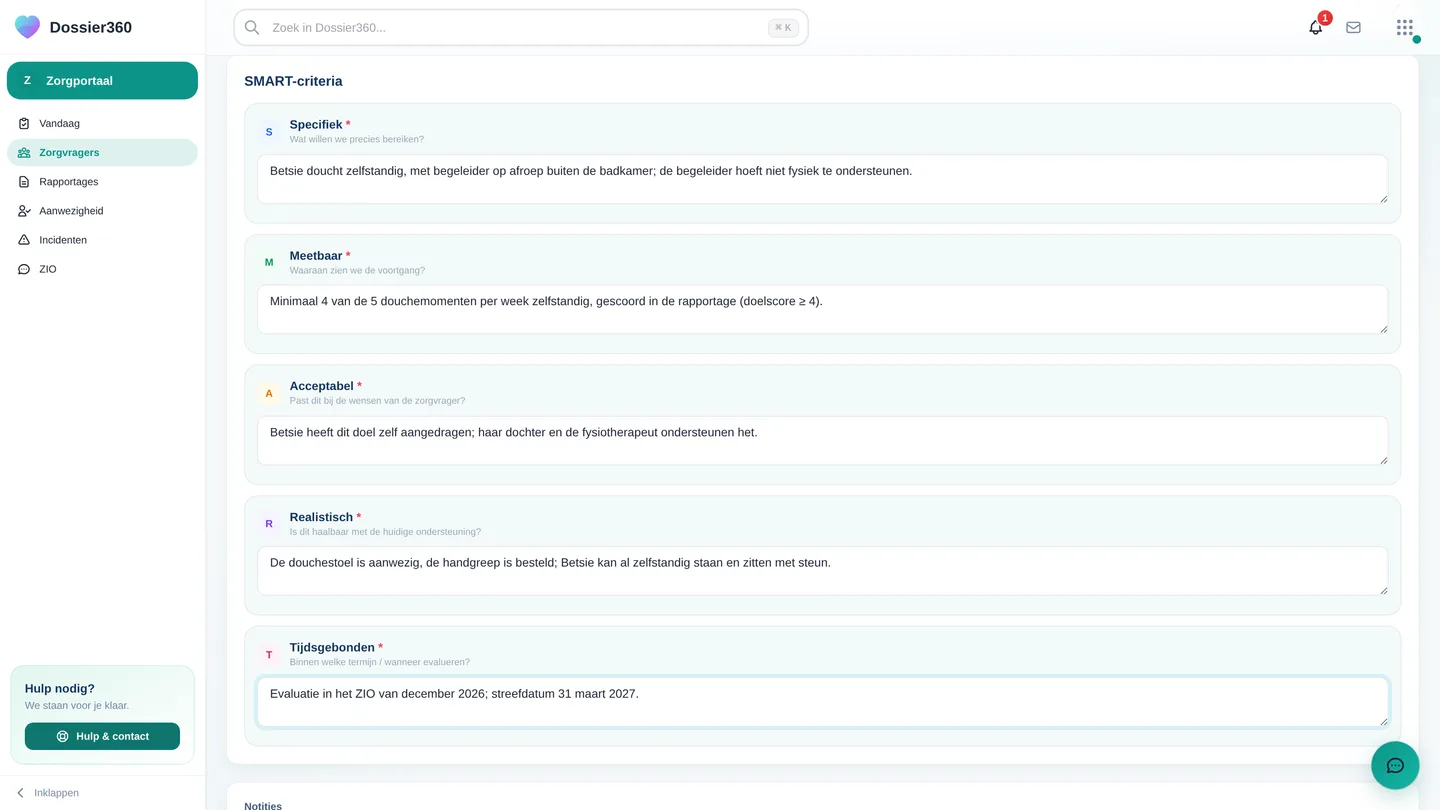1440x810 pixels.
Task: Open the floating chat bubble
Action: tap(1395, 766)
